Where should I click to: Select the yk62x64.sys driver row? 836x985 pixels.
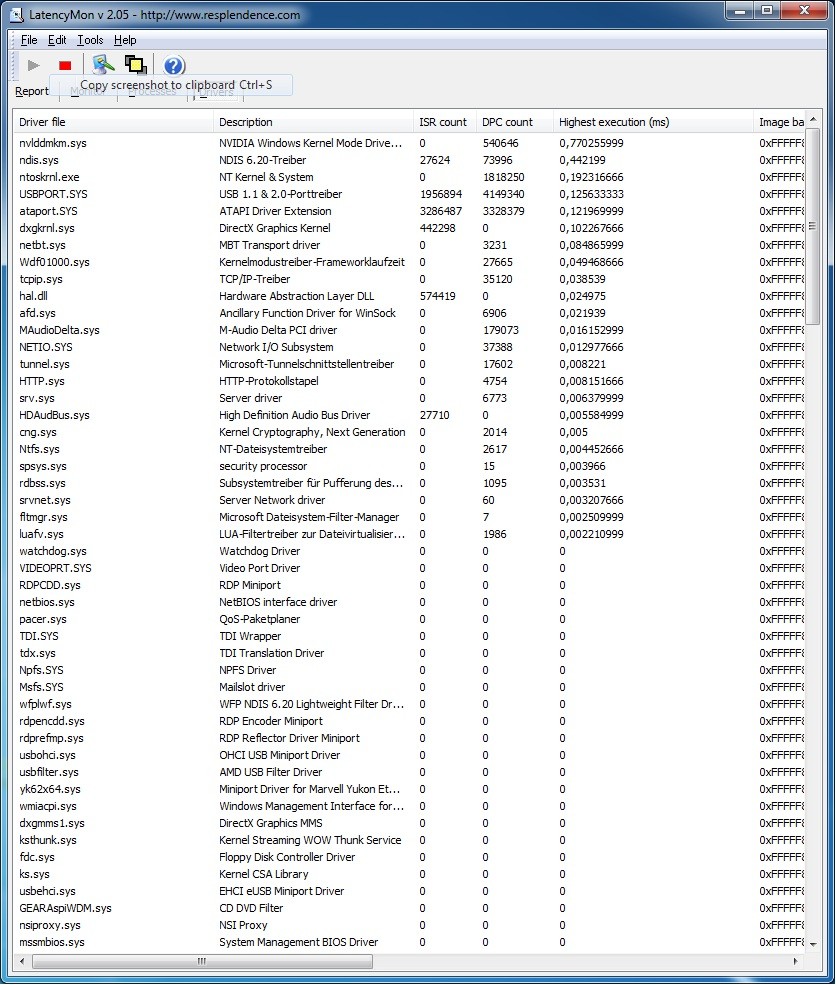coord(409,789)
